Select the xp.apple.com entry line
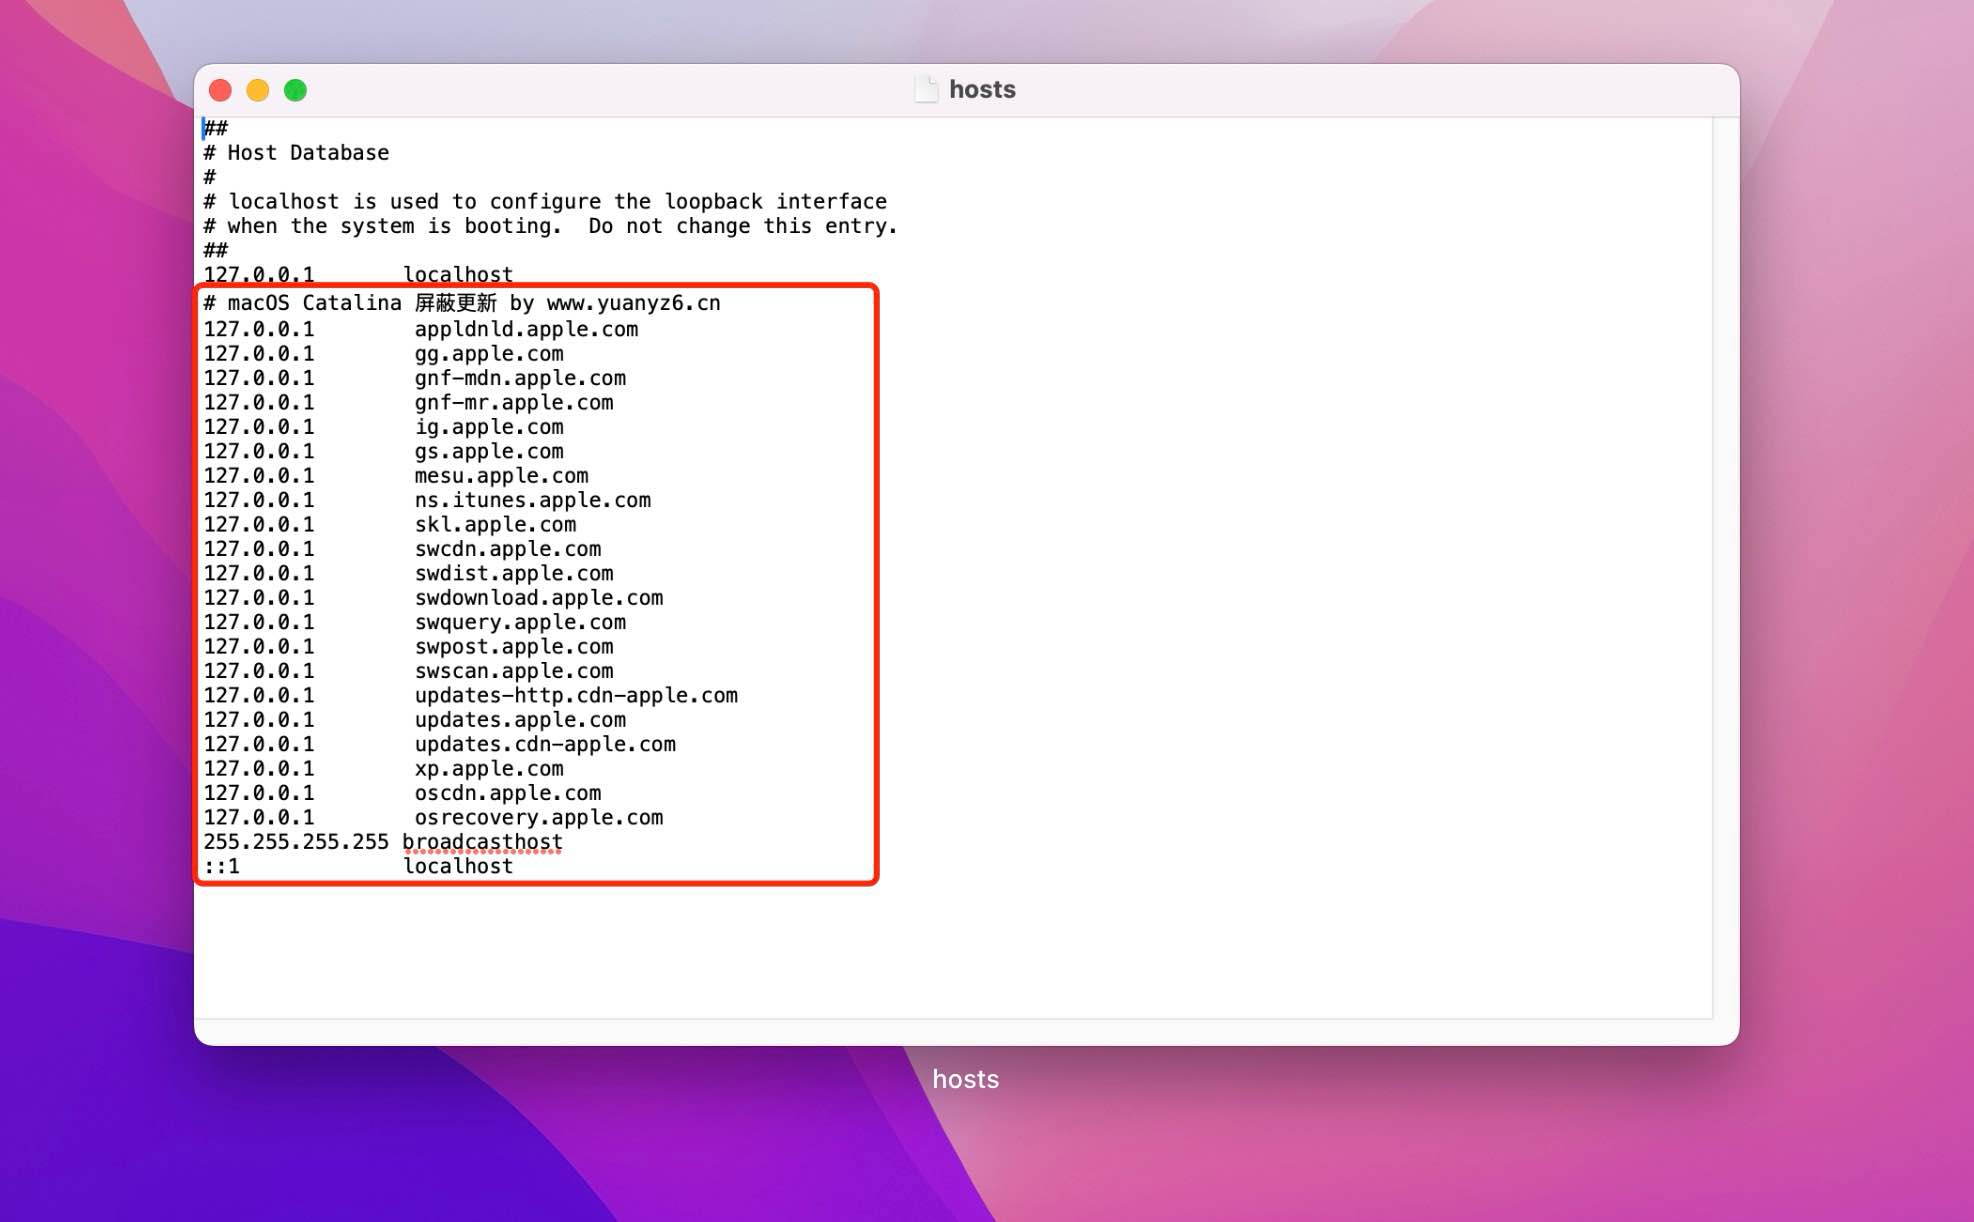 pyautogui.click(x=489, y=768)
